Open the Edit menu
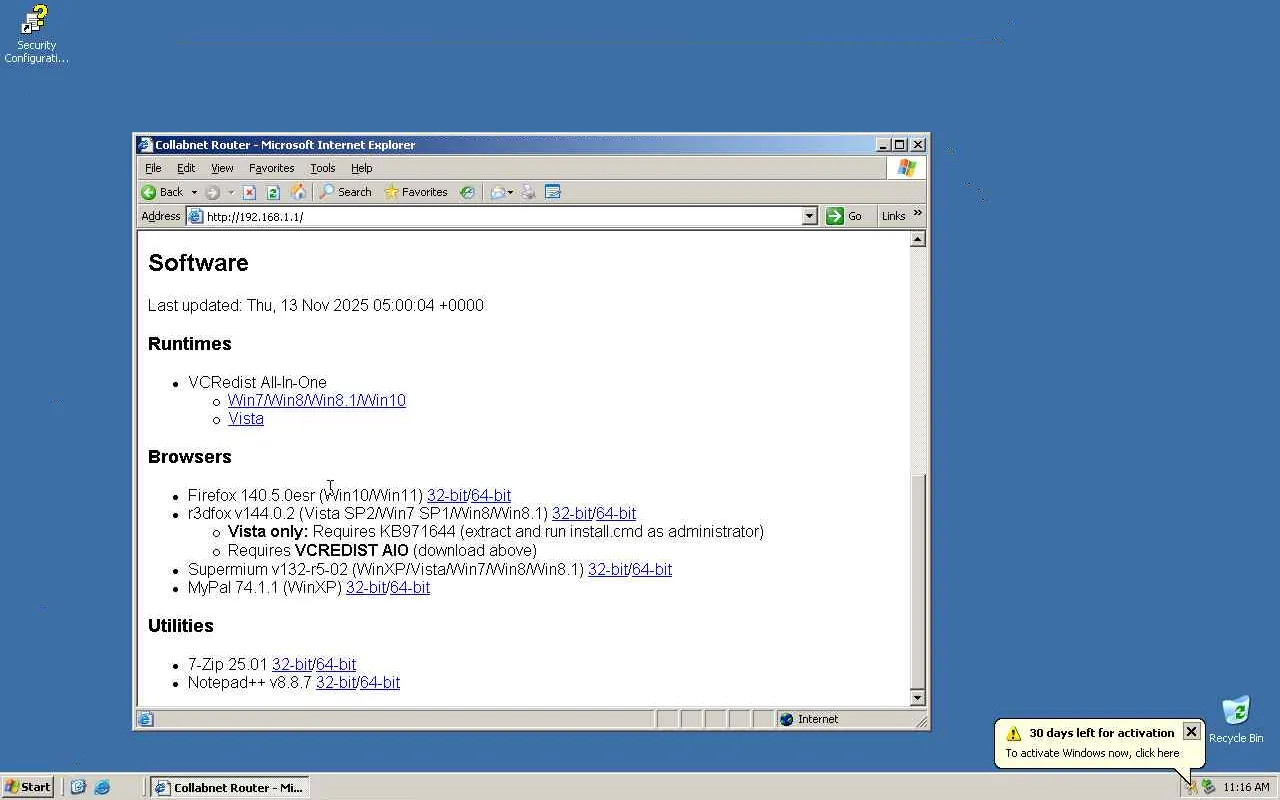Screen dimensions: 1280x800 (x=186, y=168)
